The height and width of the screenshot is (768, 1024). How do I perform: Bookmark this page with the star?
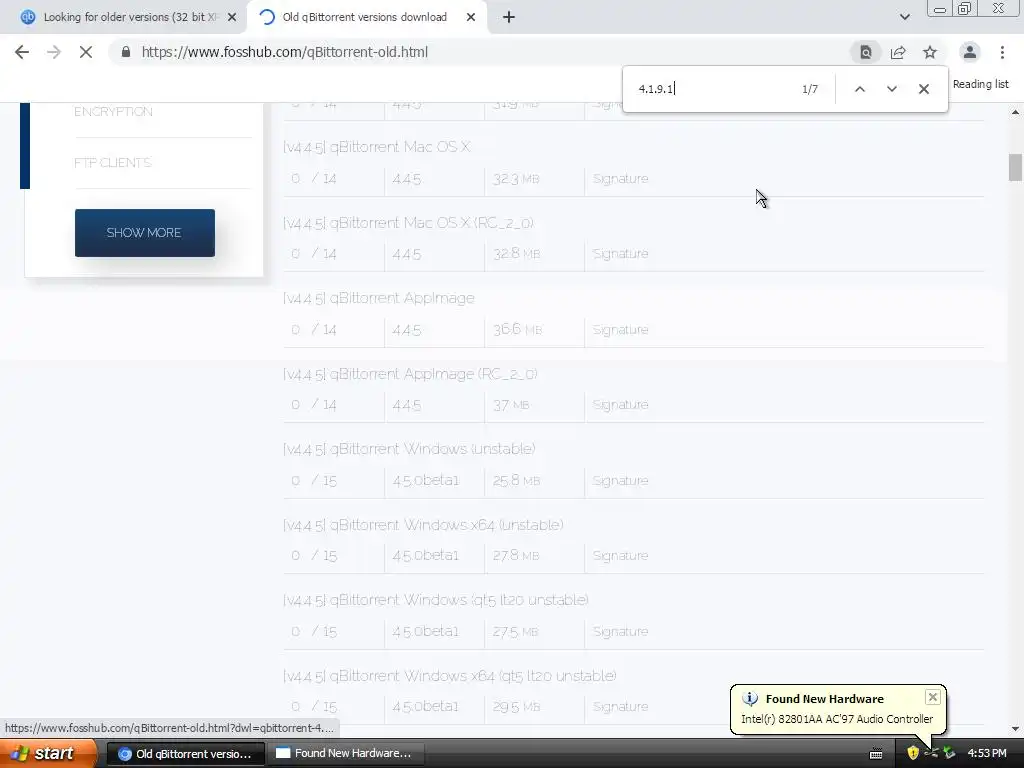(930, 52)
